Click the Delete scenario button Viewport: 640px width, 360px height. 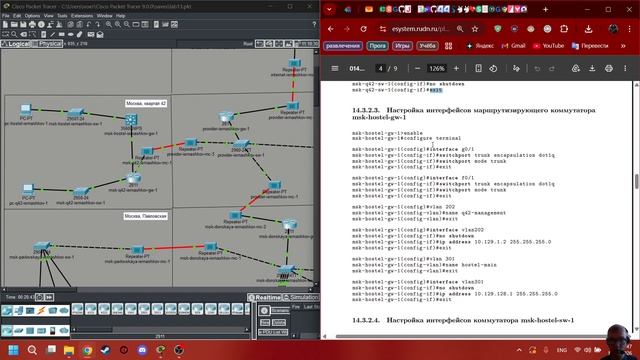(x=279, y=322)
